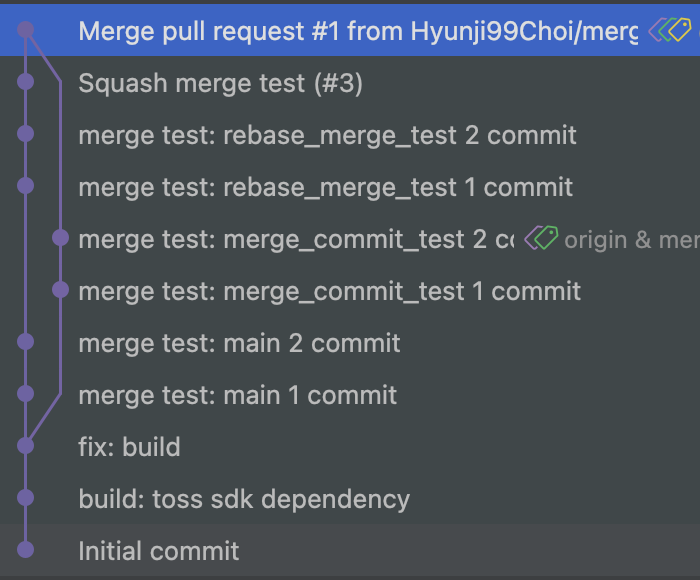Click the top graph node of merge pull request
Screen dimensions: 700x580
point(26,31)
